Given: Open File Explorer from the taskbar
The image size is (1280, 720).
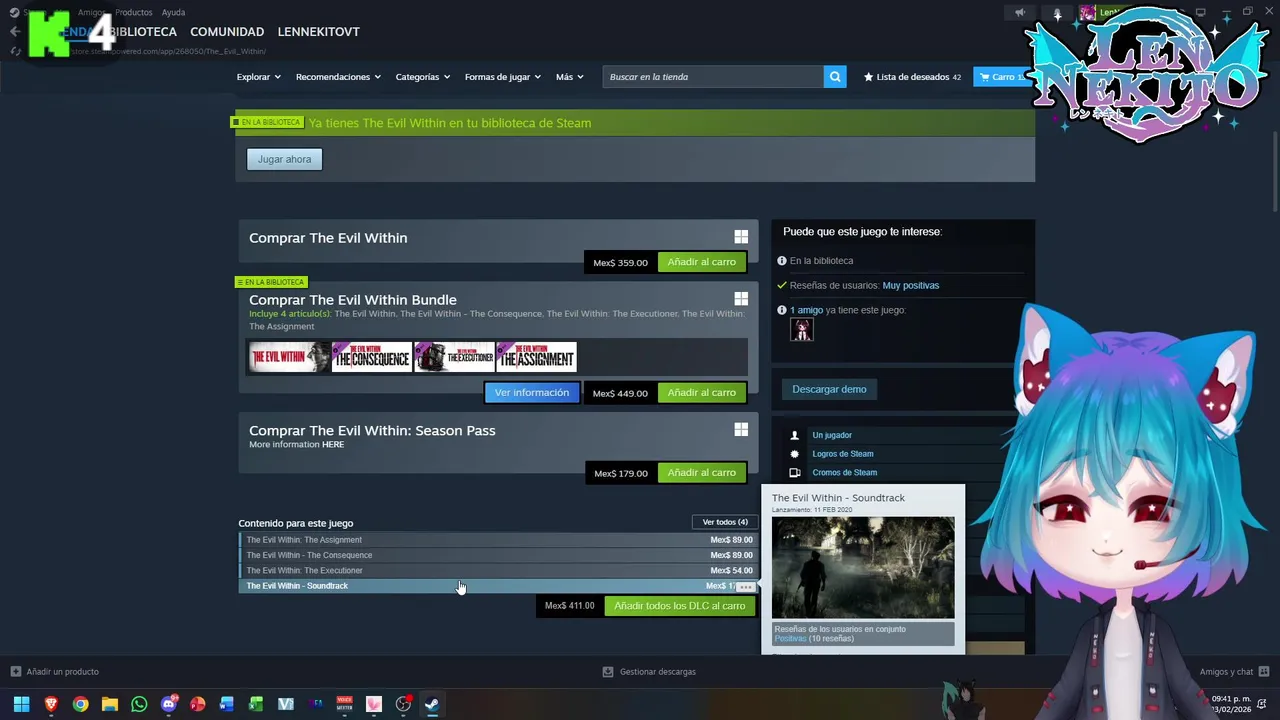Looking at the screenshot, I should pyautogui.click(x=110, y=704).
